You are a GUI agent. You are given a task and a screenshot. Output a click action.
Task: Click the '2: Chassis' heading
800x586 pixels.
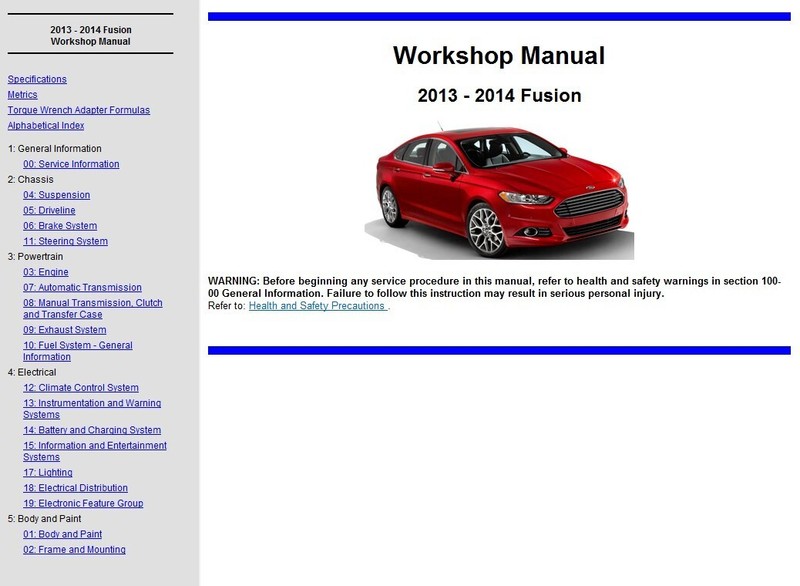click(x=31, y=179)
